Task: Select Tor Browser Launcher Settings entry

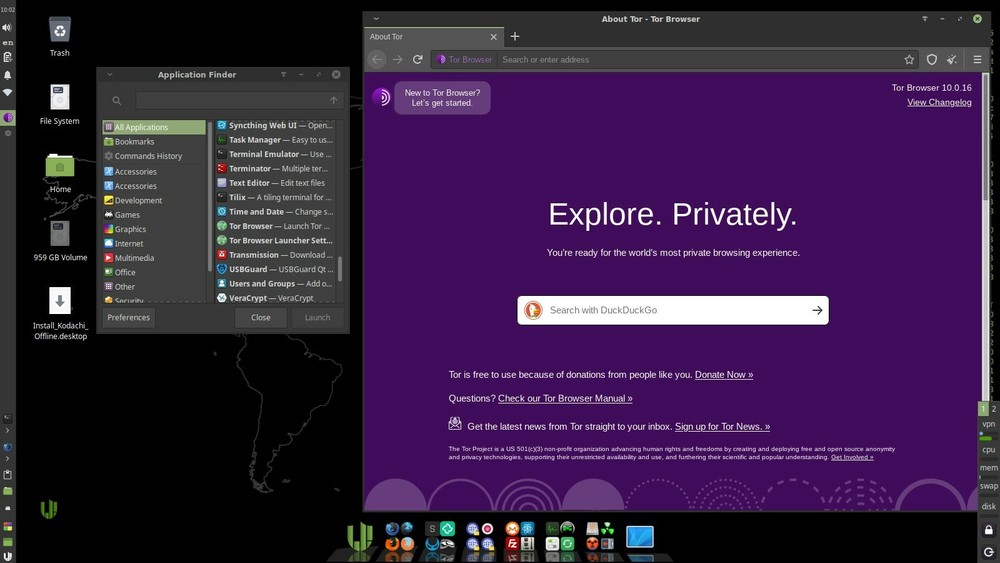Action: point(275,240)
